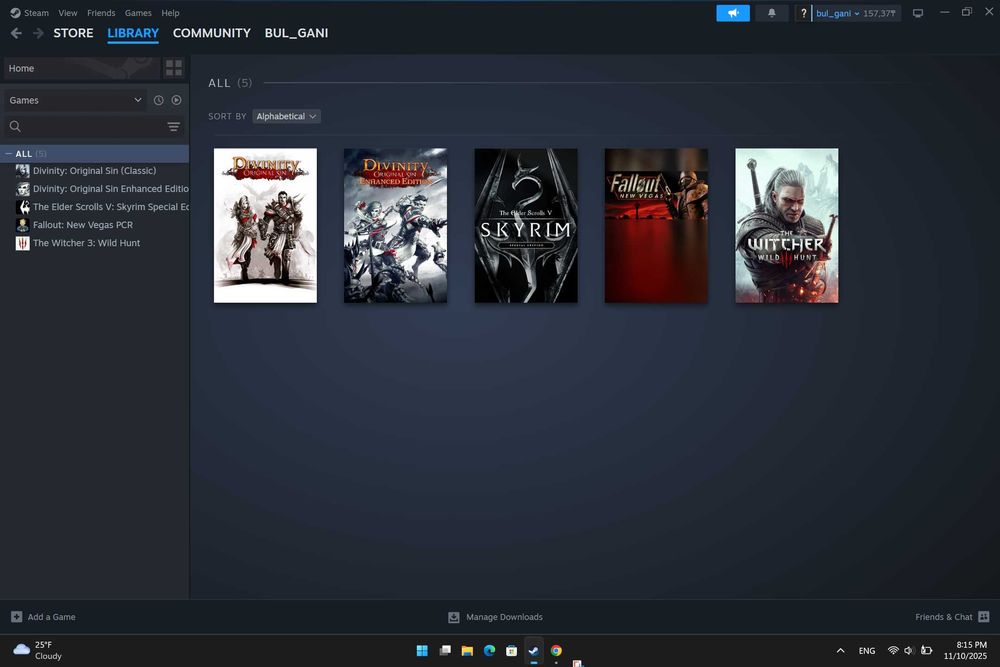Open the Divinity Enhanced Edition cover

[395, 226]
